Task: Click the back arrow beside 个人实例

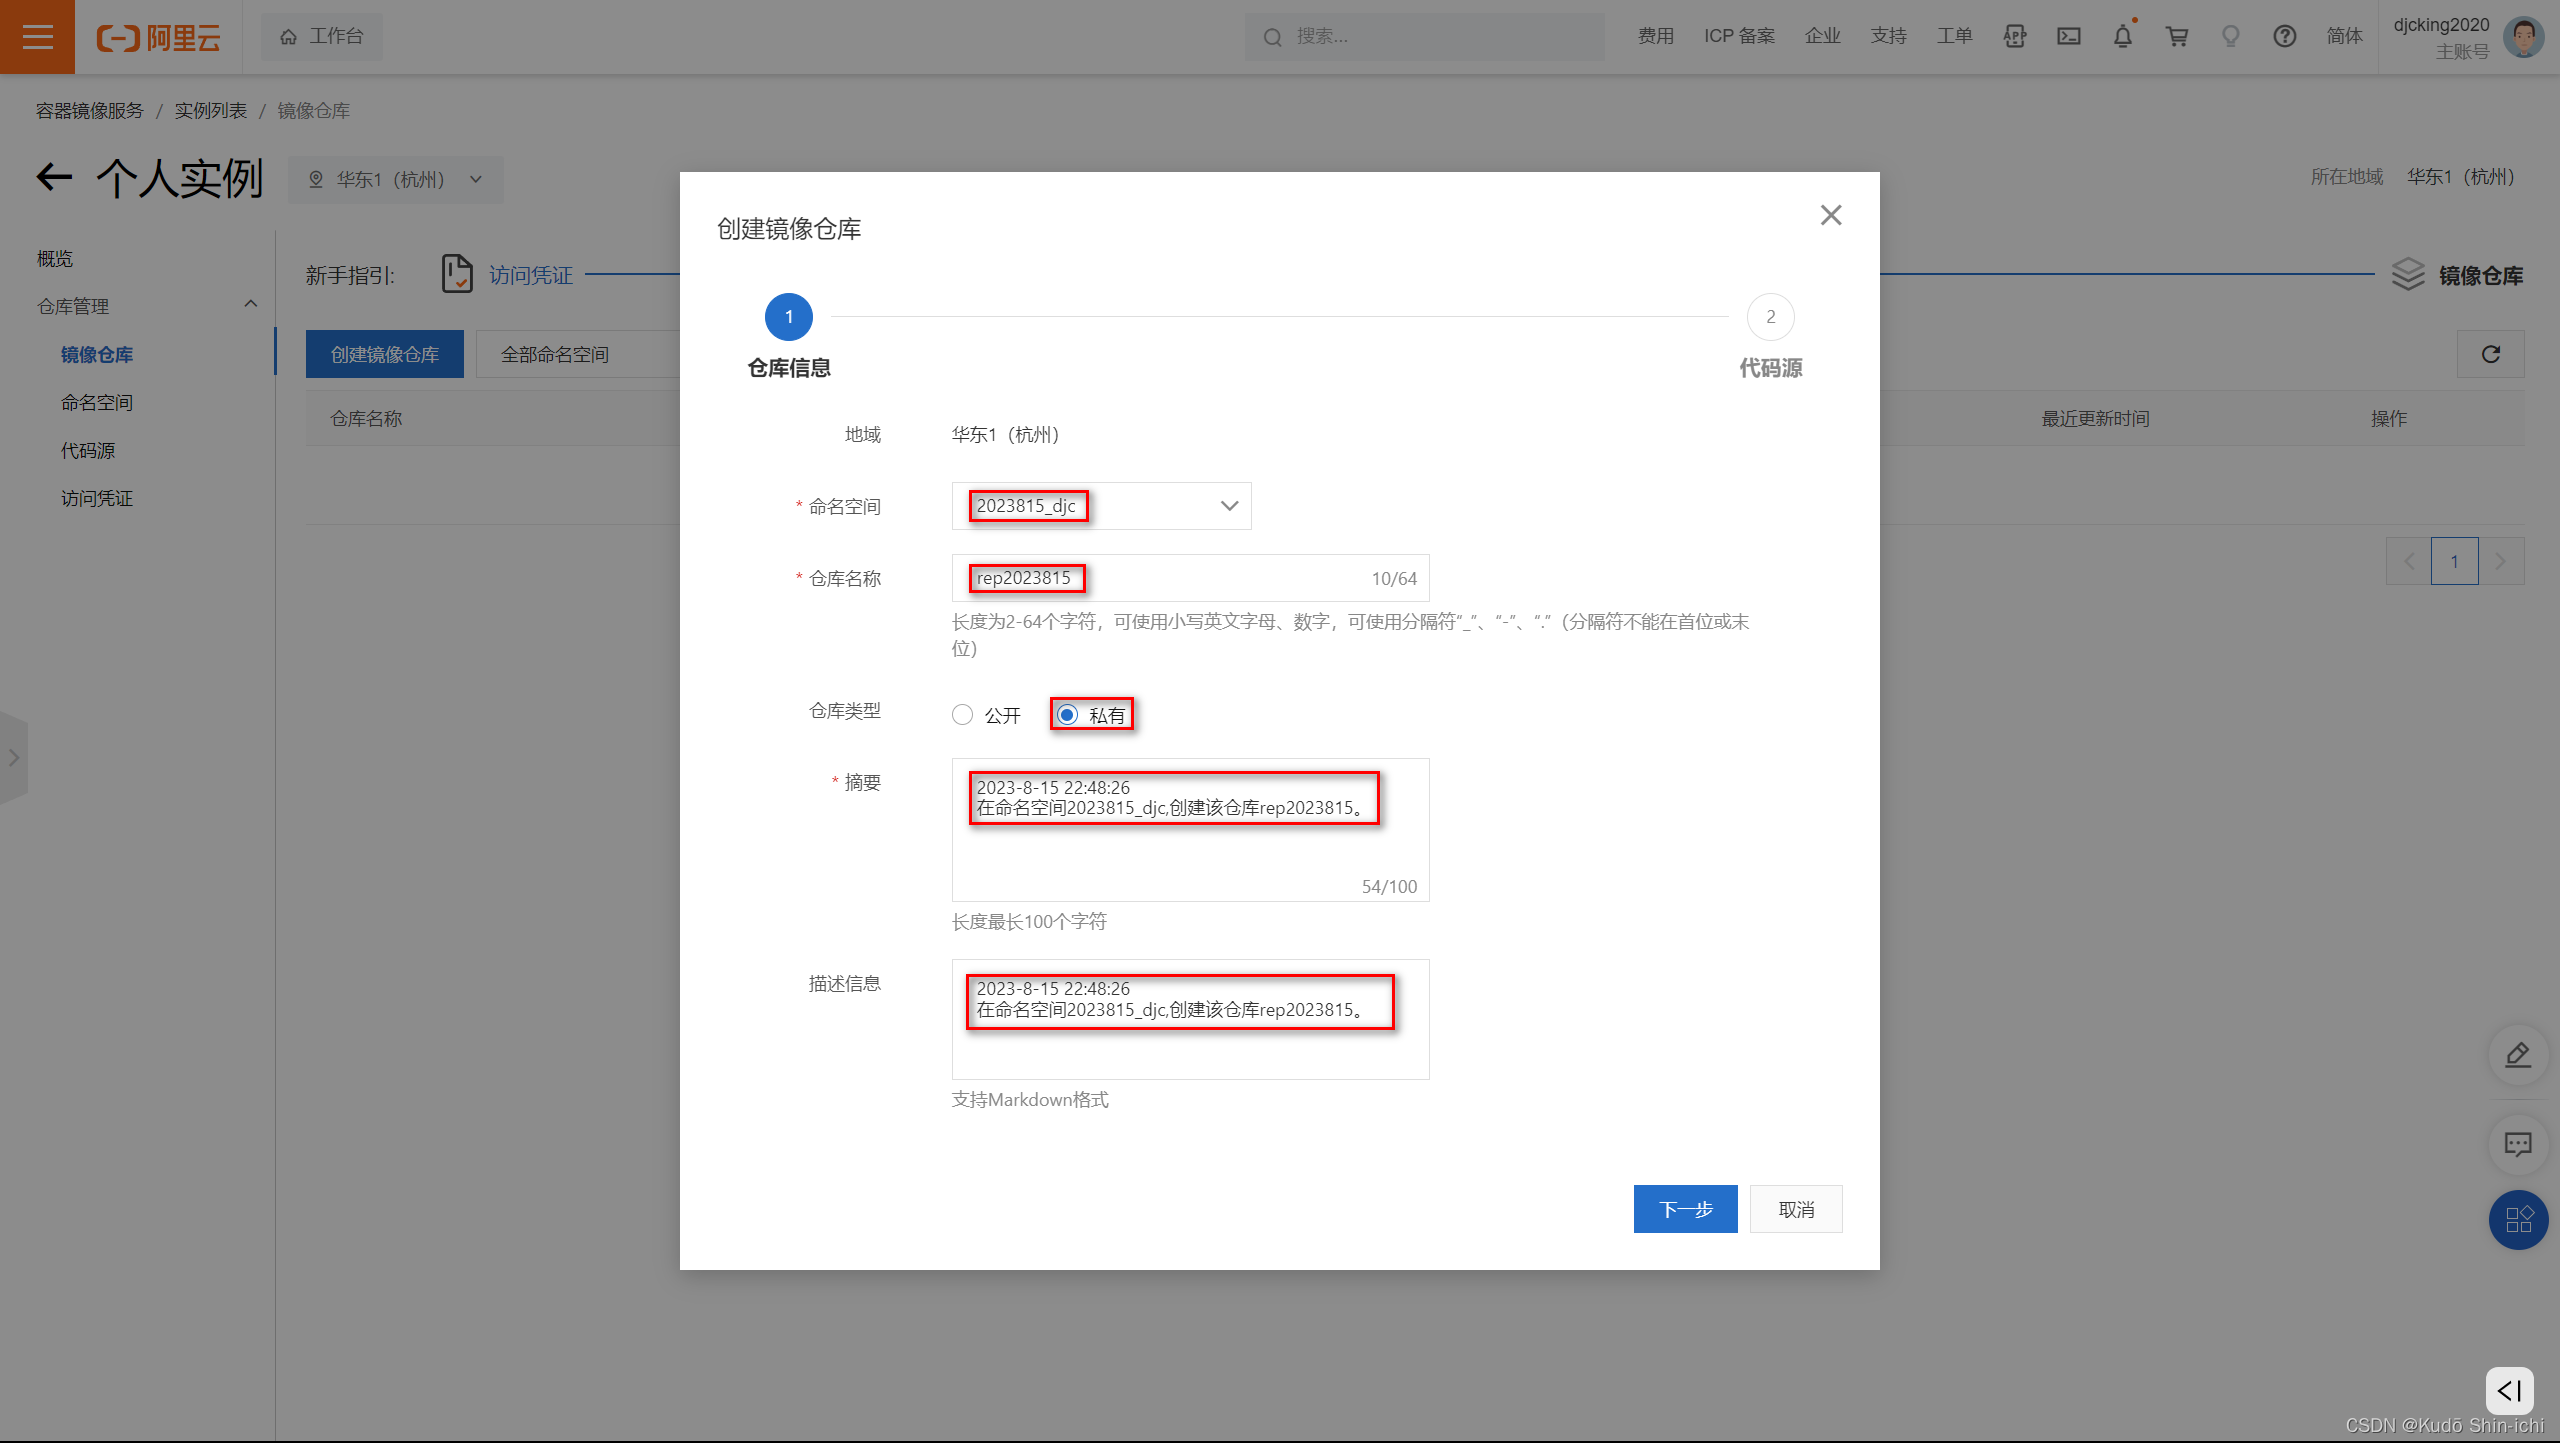Action: [54, 178]
